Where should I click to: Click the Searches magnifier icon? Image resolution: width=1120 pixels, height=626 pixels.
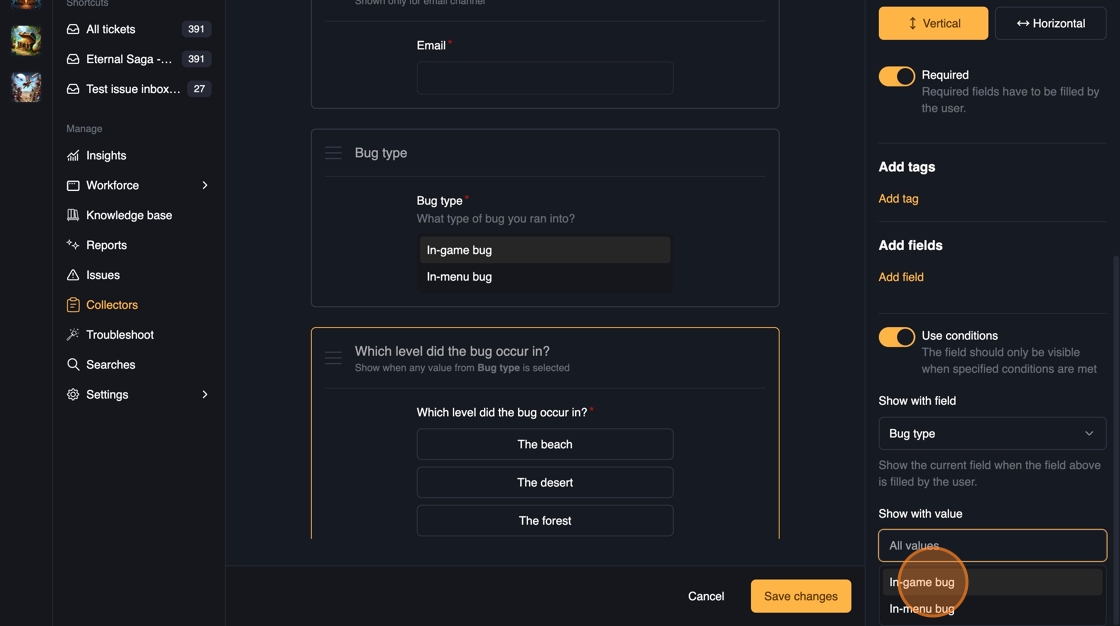[73, 365]
